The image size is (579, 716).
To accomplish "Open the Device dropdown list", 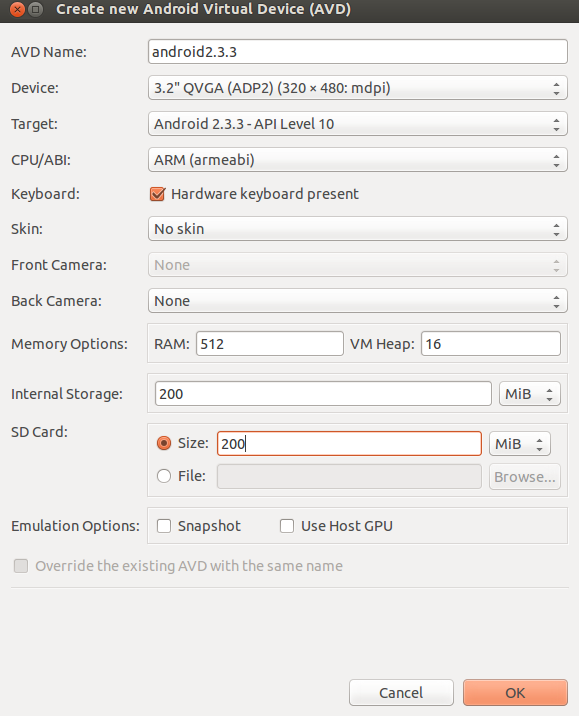I will [x=358, y=88].
